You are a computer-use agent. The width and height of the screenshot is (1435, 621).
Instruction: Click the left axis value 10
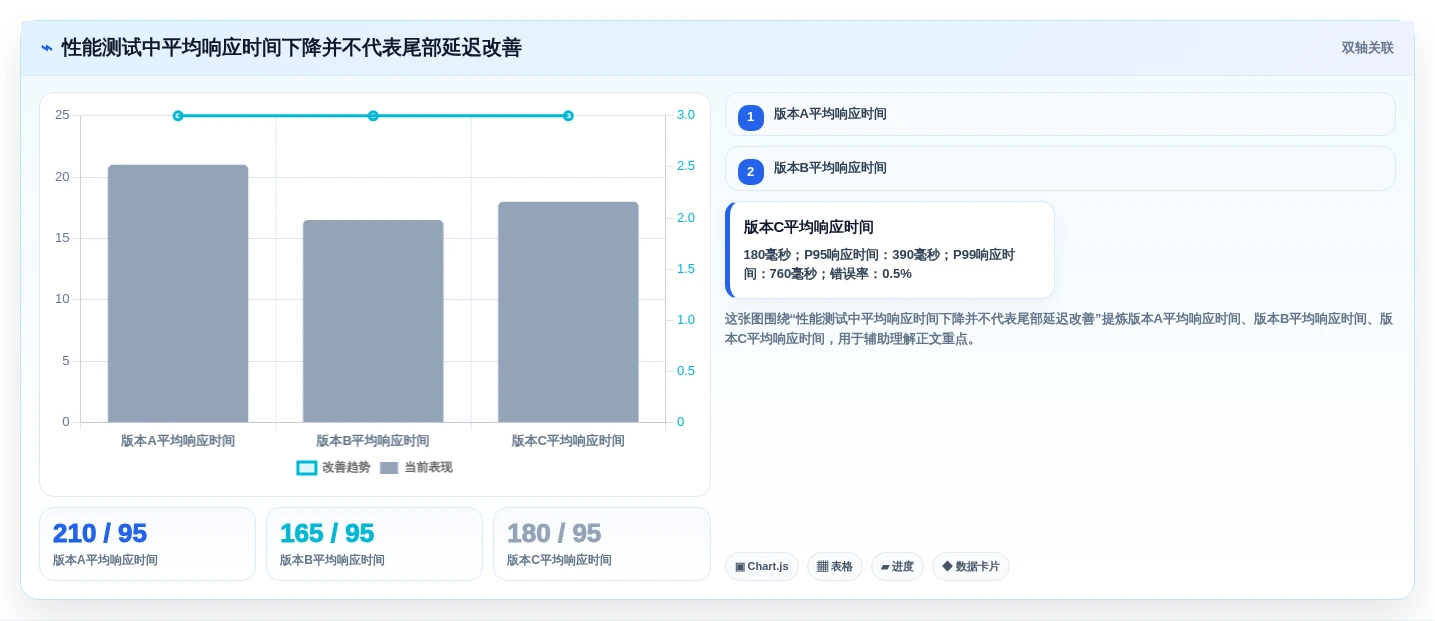62,299
